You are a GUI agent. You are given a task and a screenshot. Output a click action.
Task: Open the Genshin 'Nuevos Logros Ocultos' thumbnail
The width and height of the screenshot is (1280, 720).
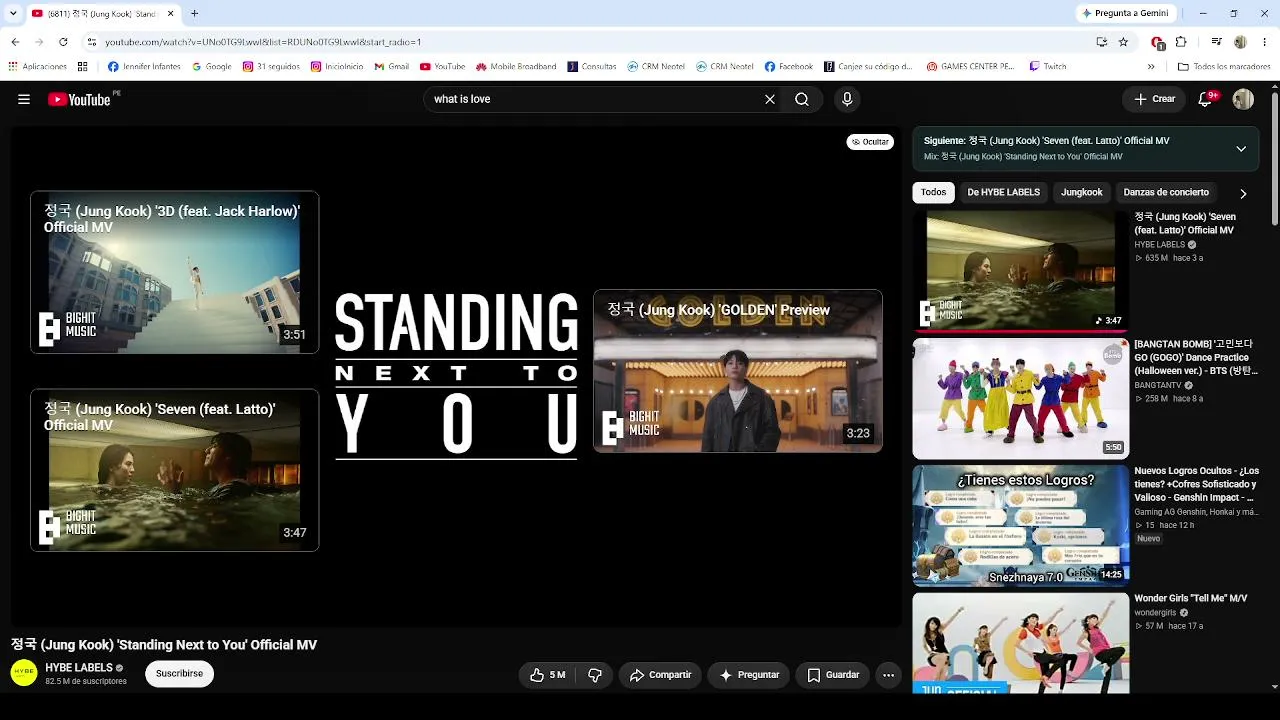pyautogui.click(x=1021, y=525)
